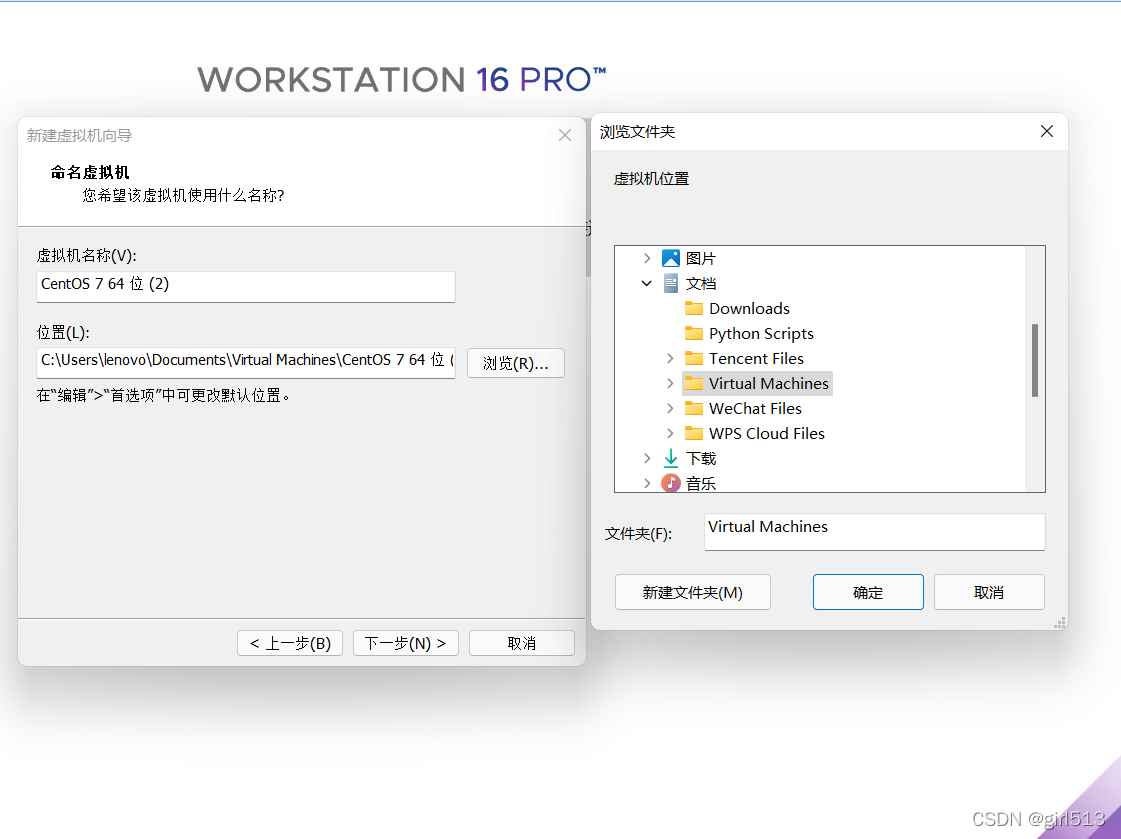
Task: Click the Virtual Machines folder icon
Action: [693, 383]
